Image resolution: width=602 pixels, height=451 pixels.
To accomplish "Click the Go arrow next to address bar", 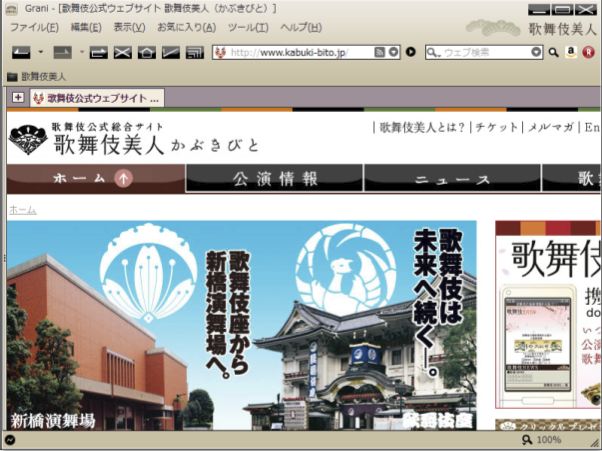I will pyautogui.click(x=411, y=52).
